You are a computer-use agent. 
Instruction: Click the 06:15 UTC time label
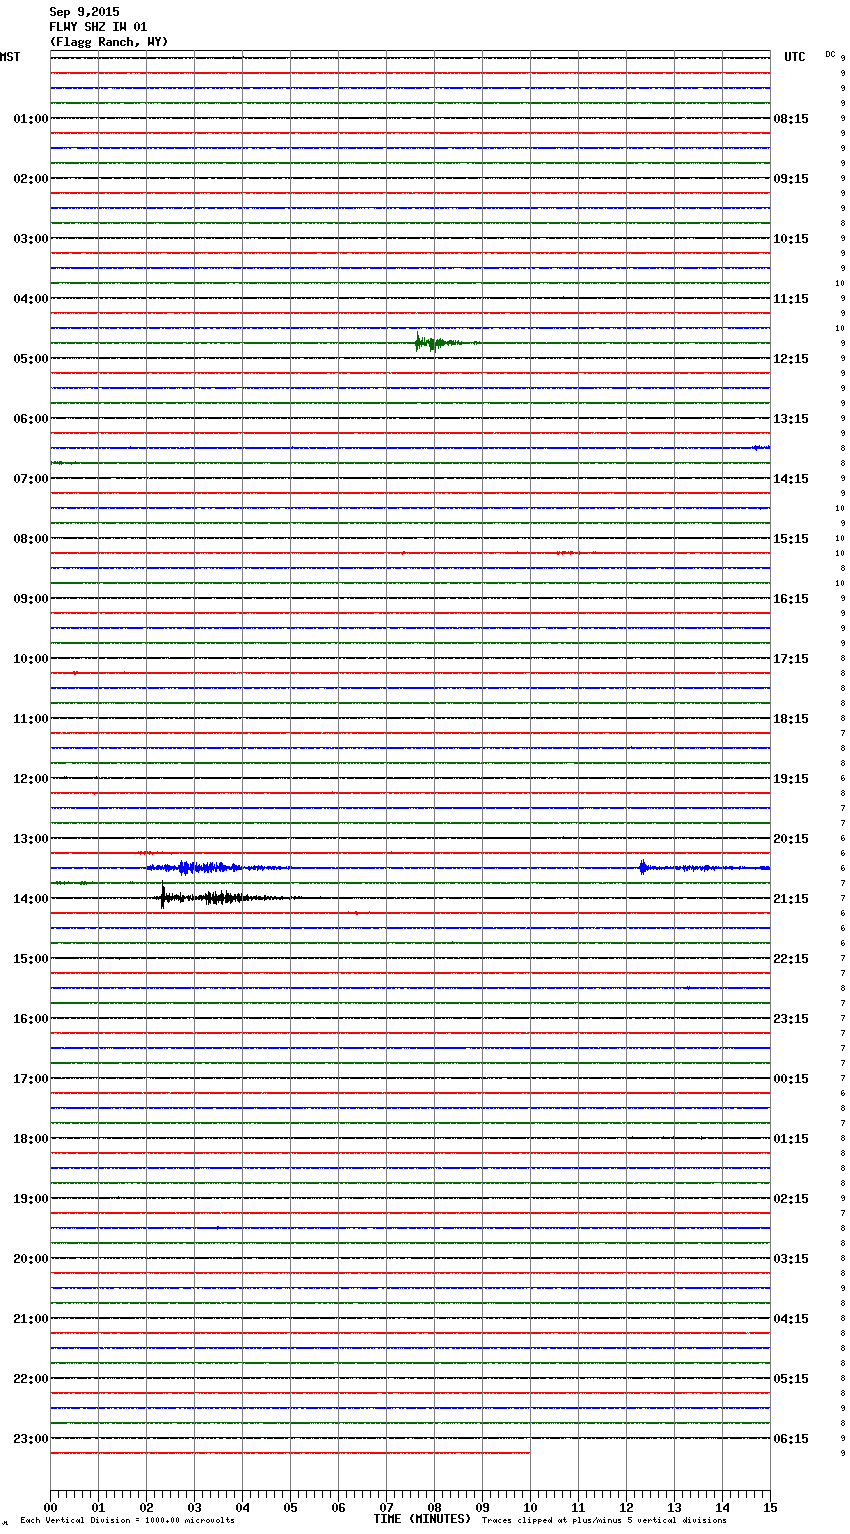[x=791, y=1439]
